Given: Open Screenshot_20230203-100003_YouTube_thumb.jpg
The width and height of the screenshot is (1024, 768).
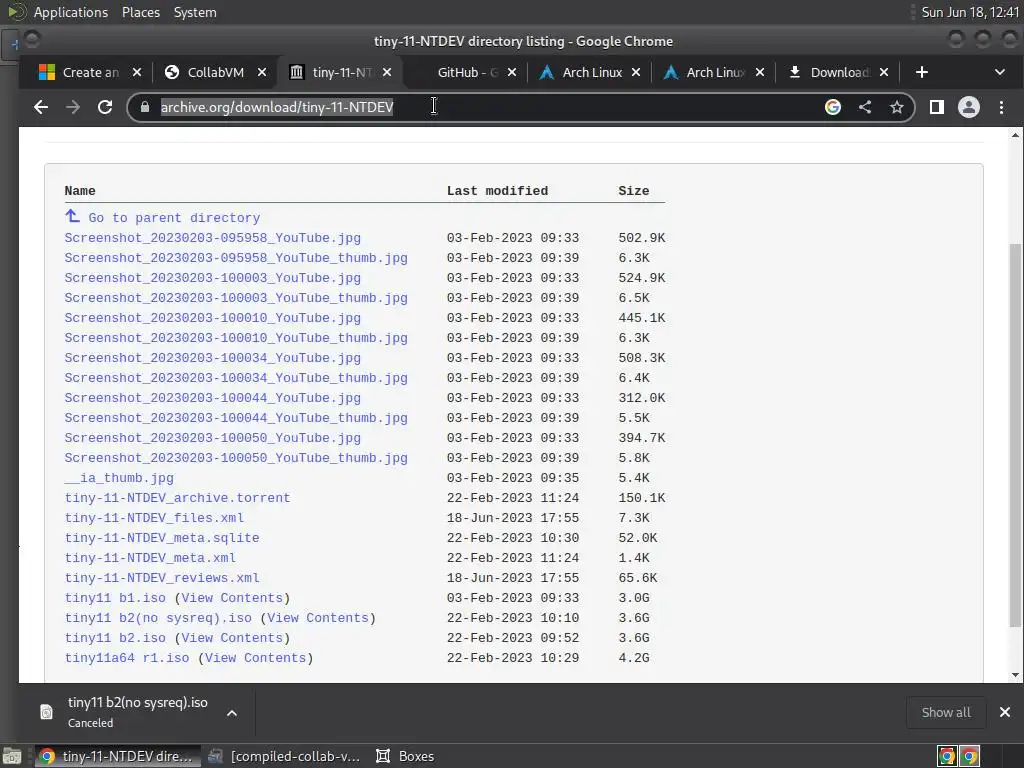Looking at the screenshot, I should pos(236,298).
